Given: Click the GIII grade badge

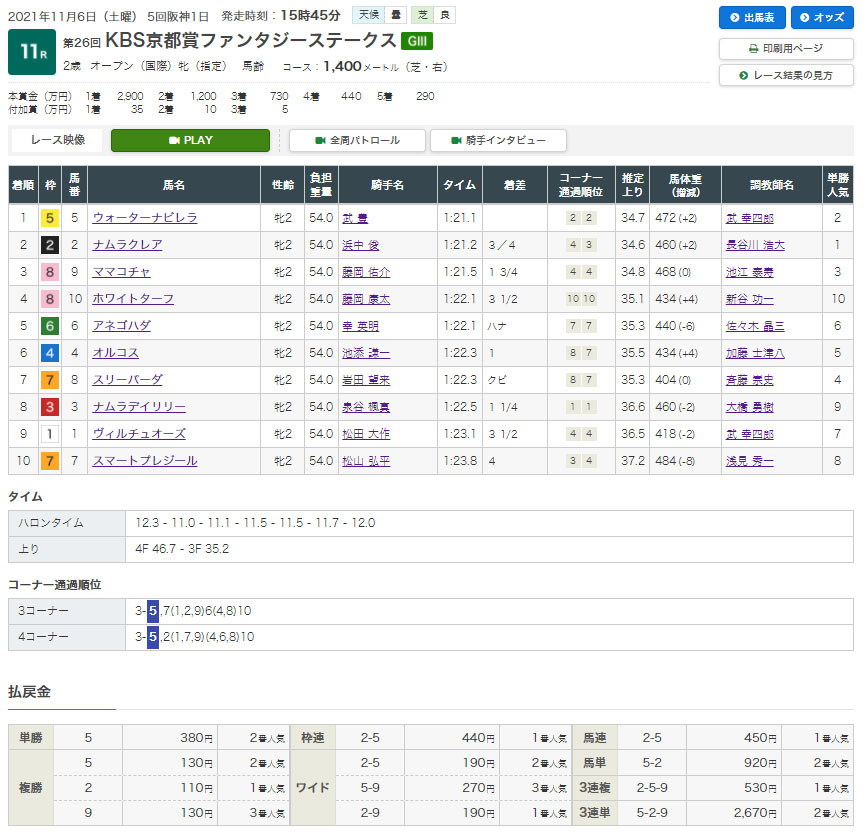Looking at the screenshot, I should [416, 41].
